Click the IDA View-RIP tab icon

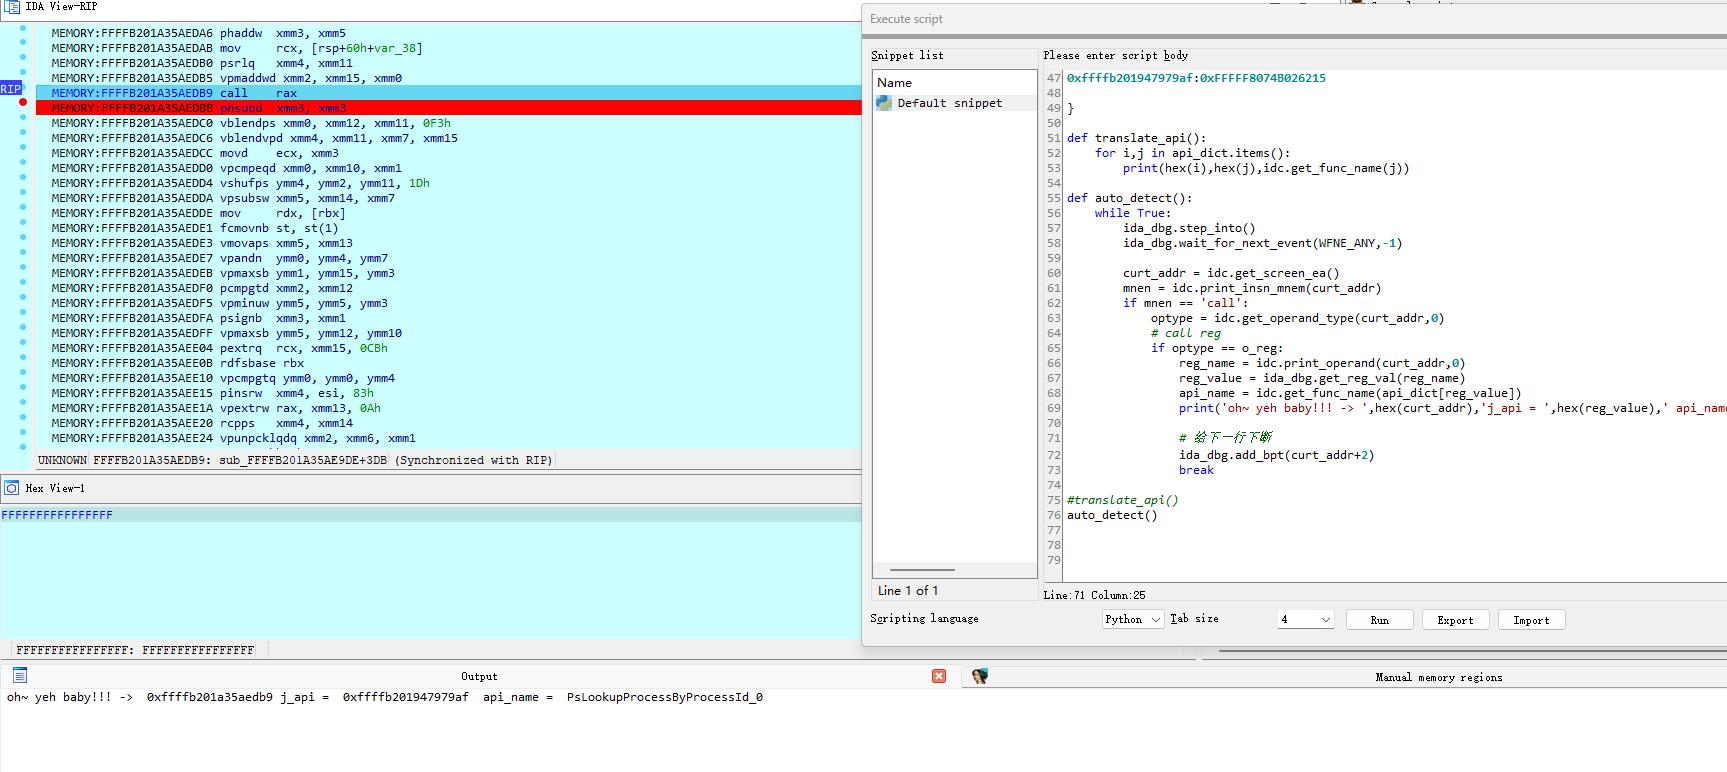pos(12,7)
